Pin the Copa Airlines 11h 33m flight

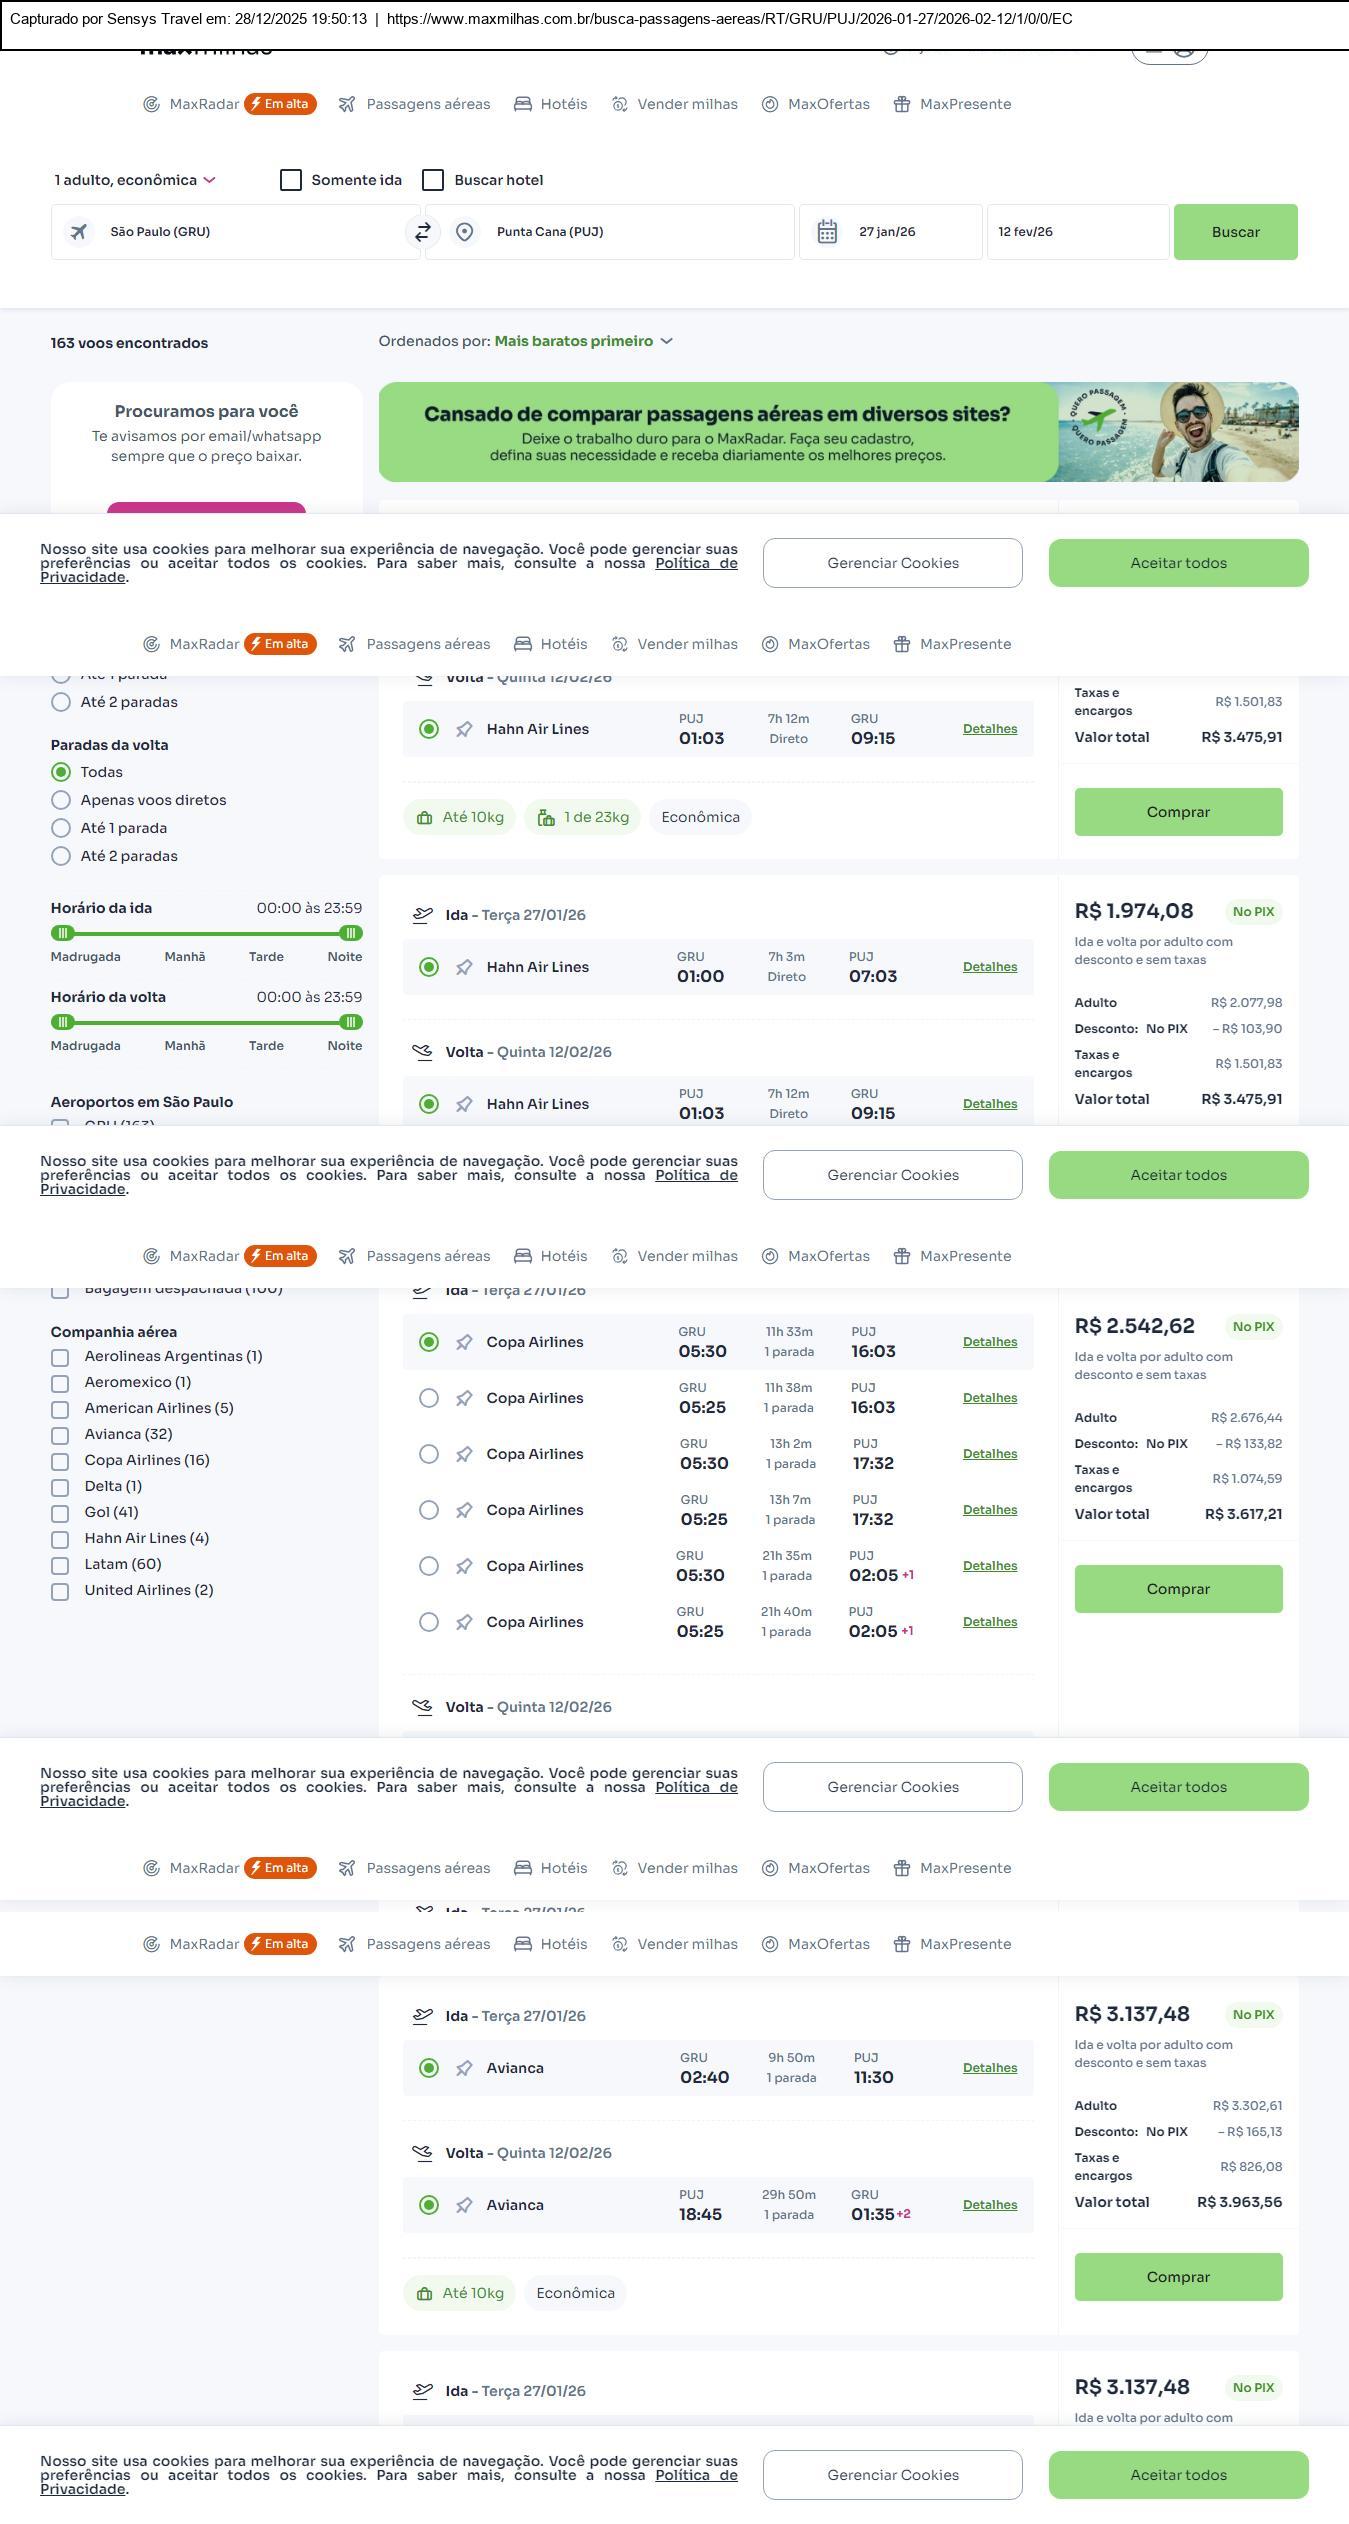464,1342
